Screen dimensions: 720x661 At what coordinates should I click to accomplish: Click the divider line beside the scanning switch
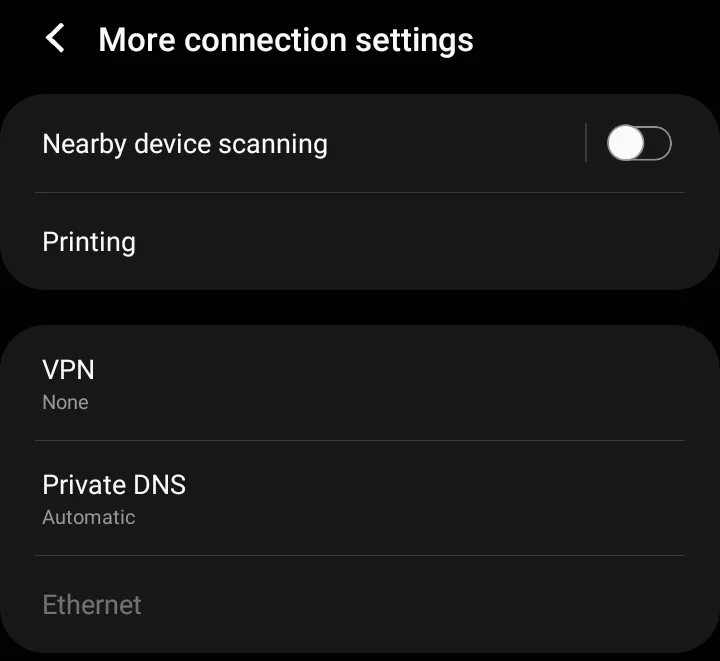coord(586,144)
